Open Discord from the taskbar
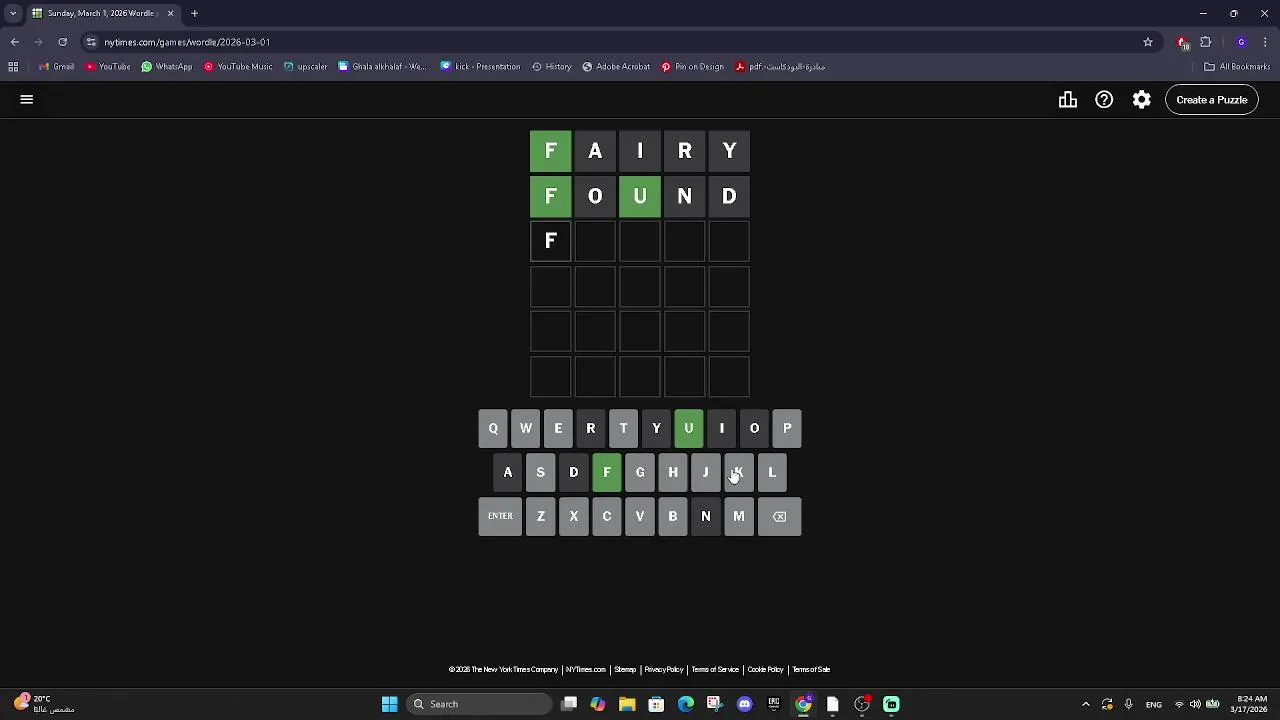 (744, 704)
